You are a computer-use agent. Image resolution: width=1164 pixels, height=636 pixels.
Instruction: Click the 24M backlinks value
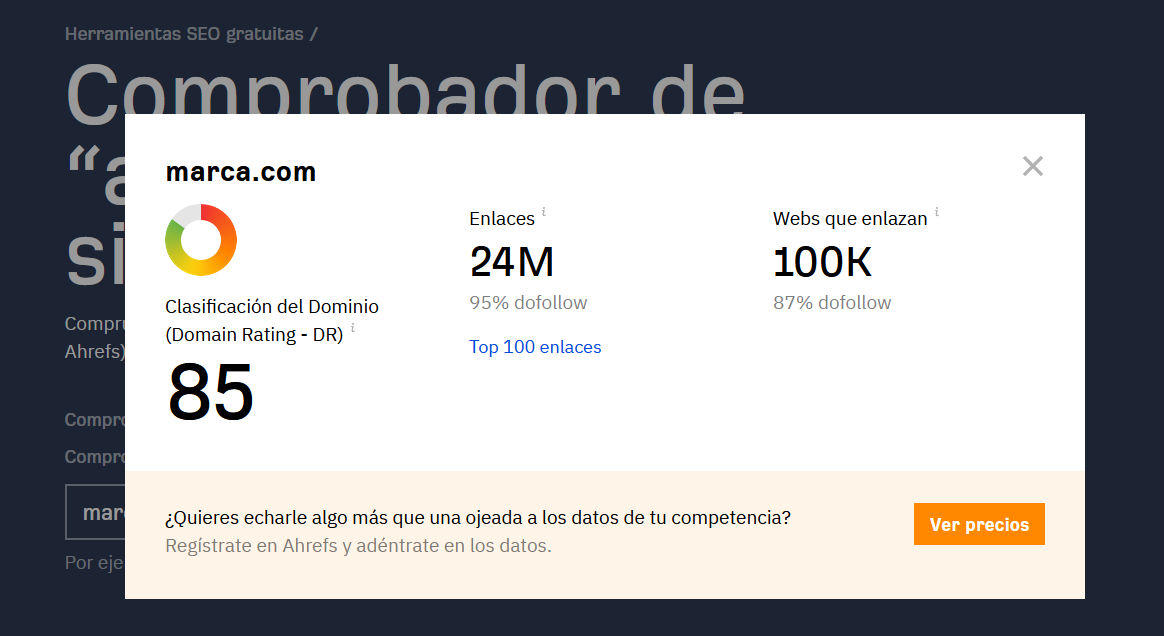[511, 262]
